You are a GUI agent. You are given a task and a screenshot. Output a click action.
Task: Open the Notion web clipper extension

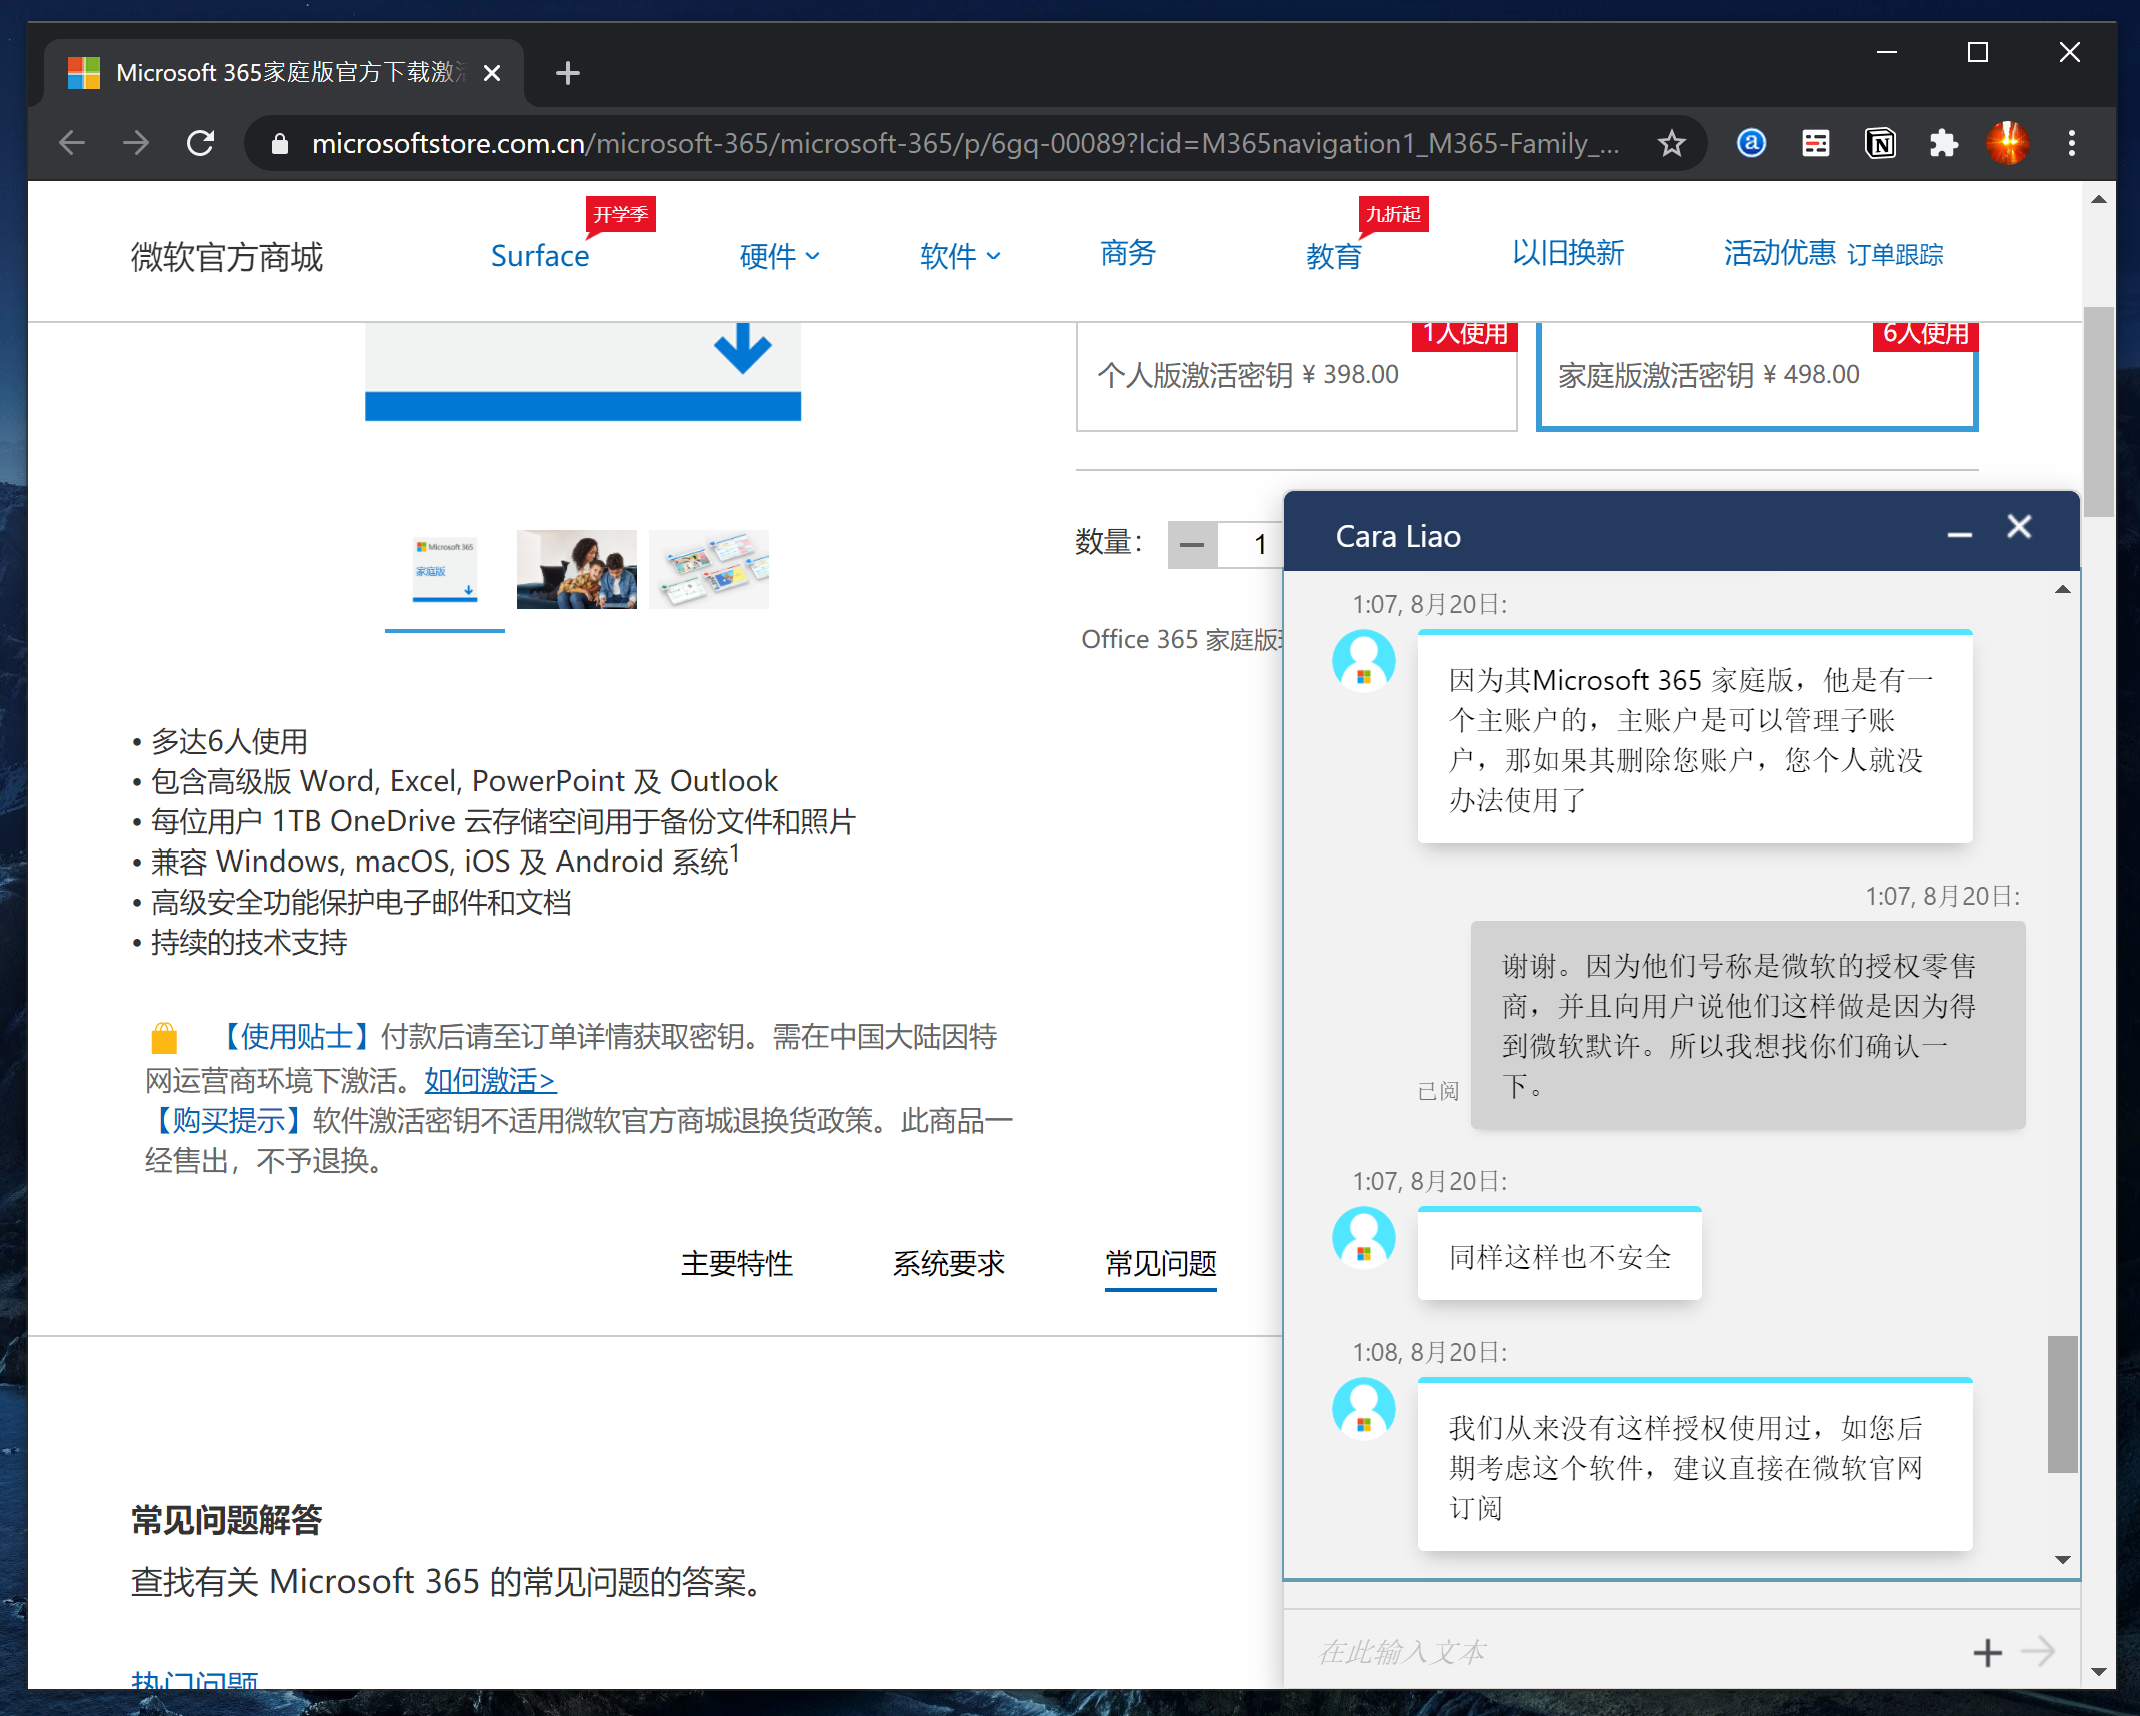coord(1880,144)
